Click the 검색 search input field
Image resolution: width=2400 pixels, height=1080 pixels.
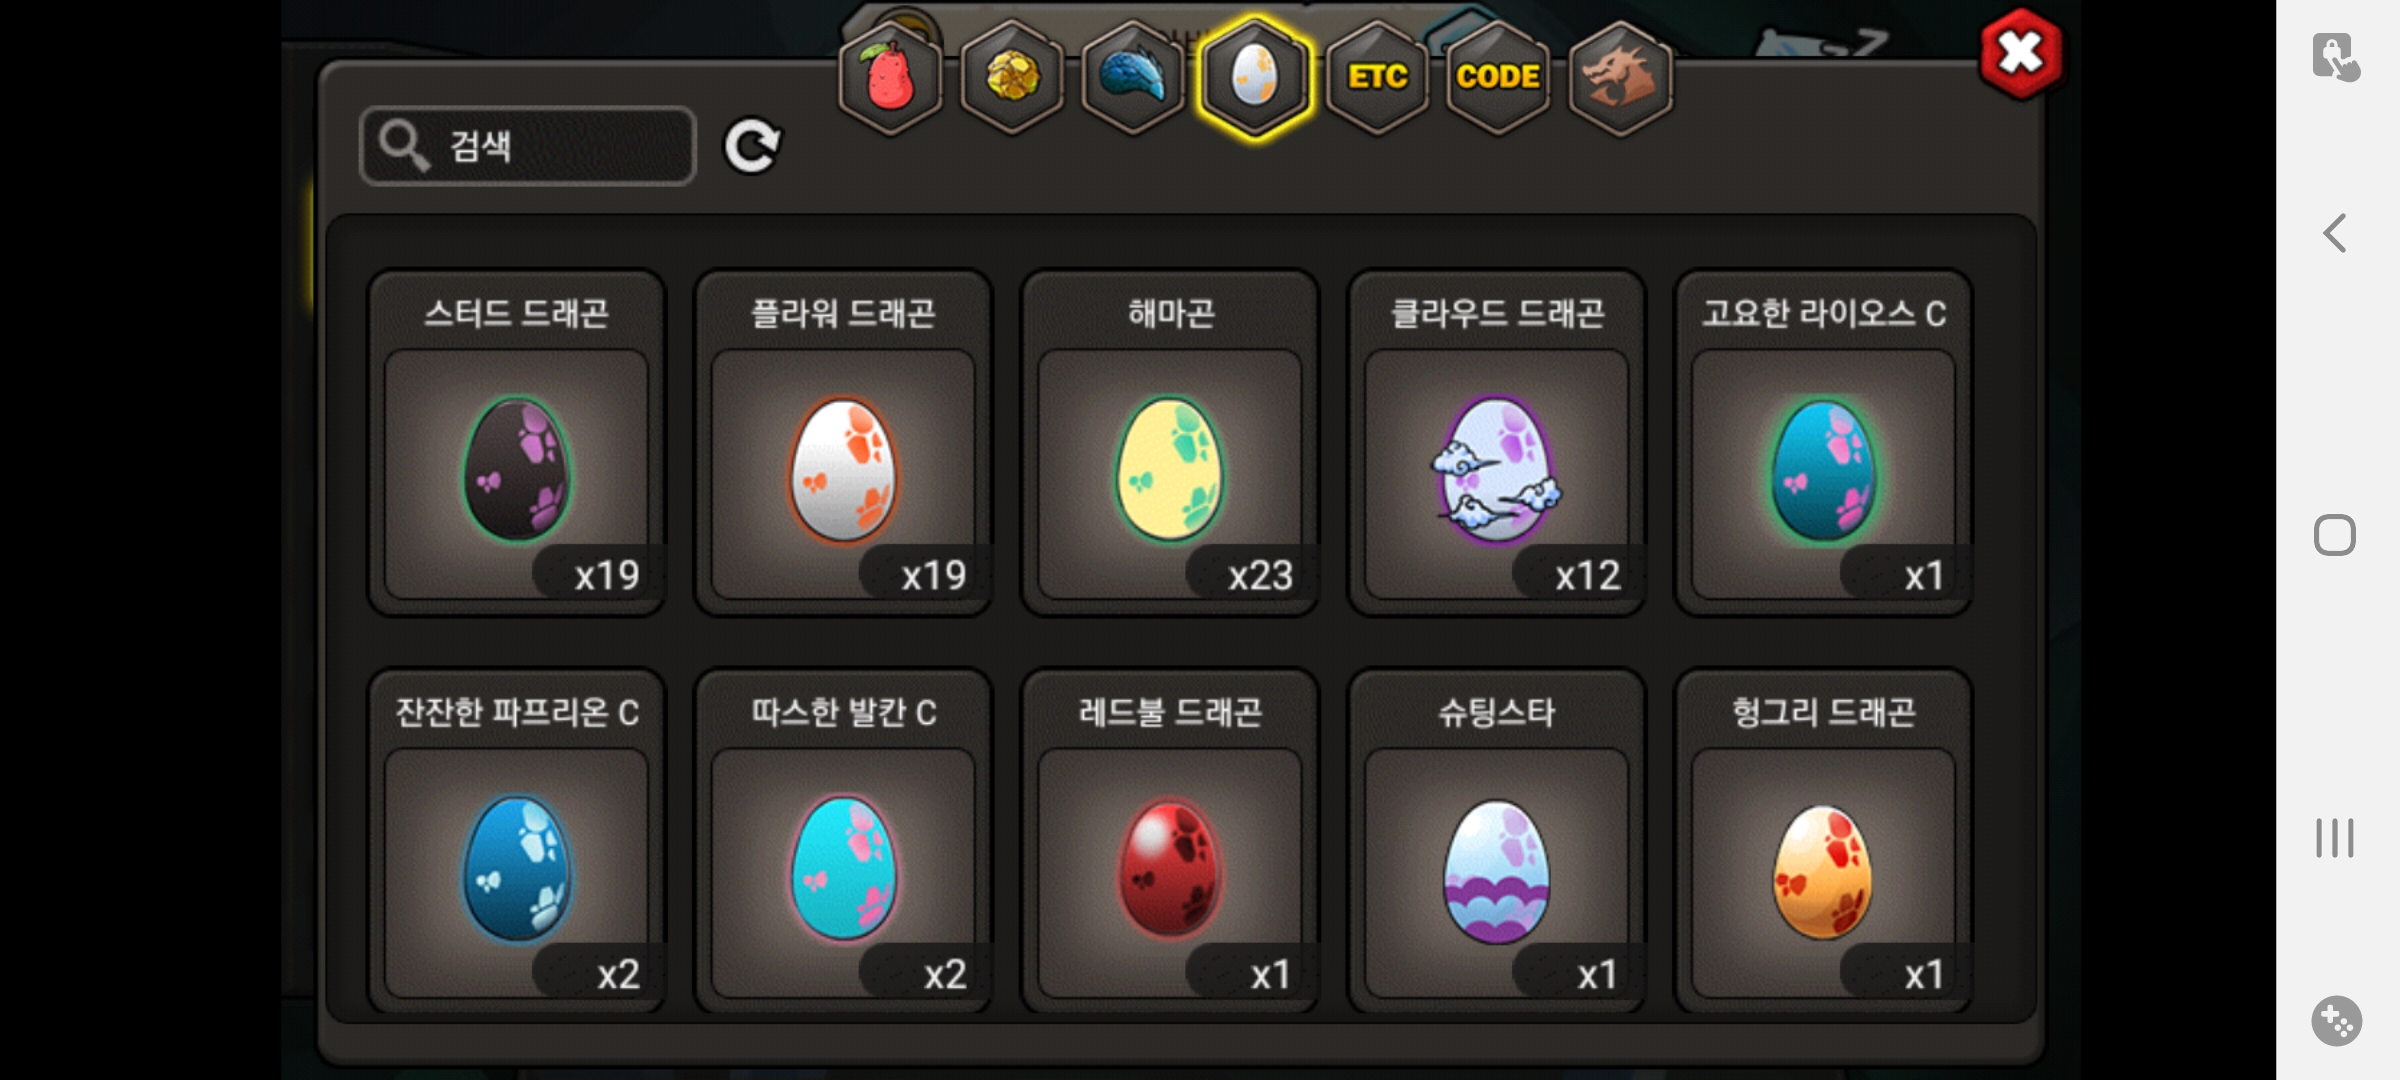[x=528, y=146]
